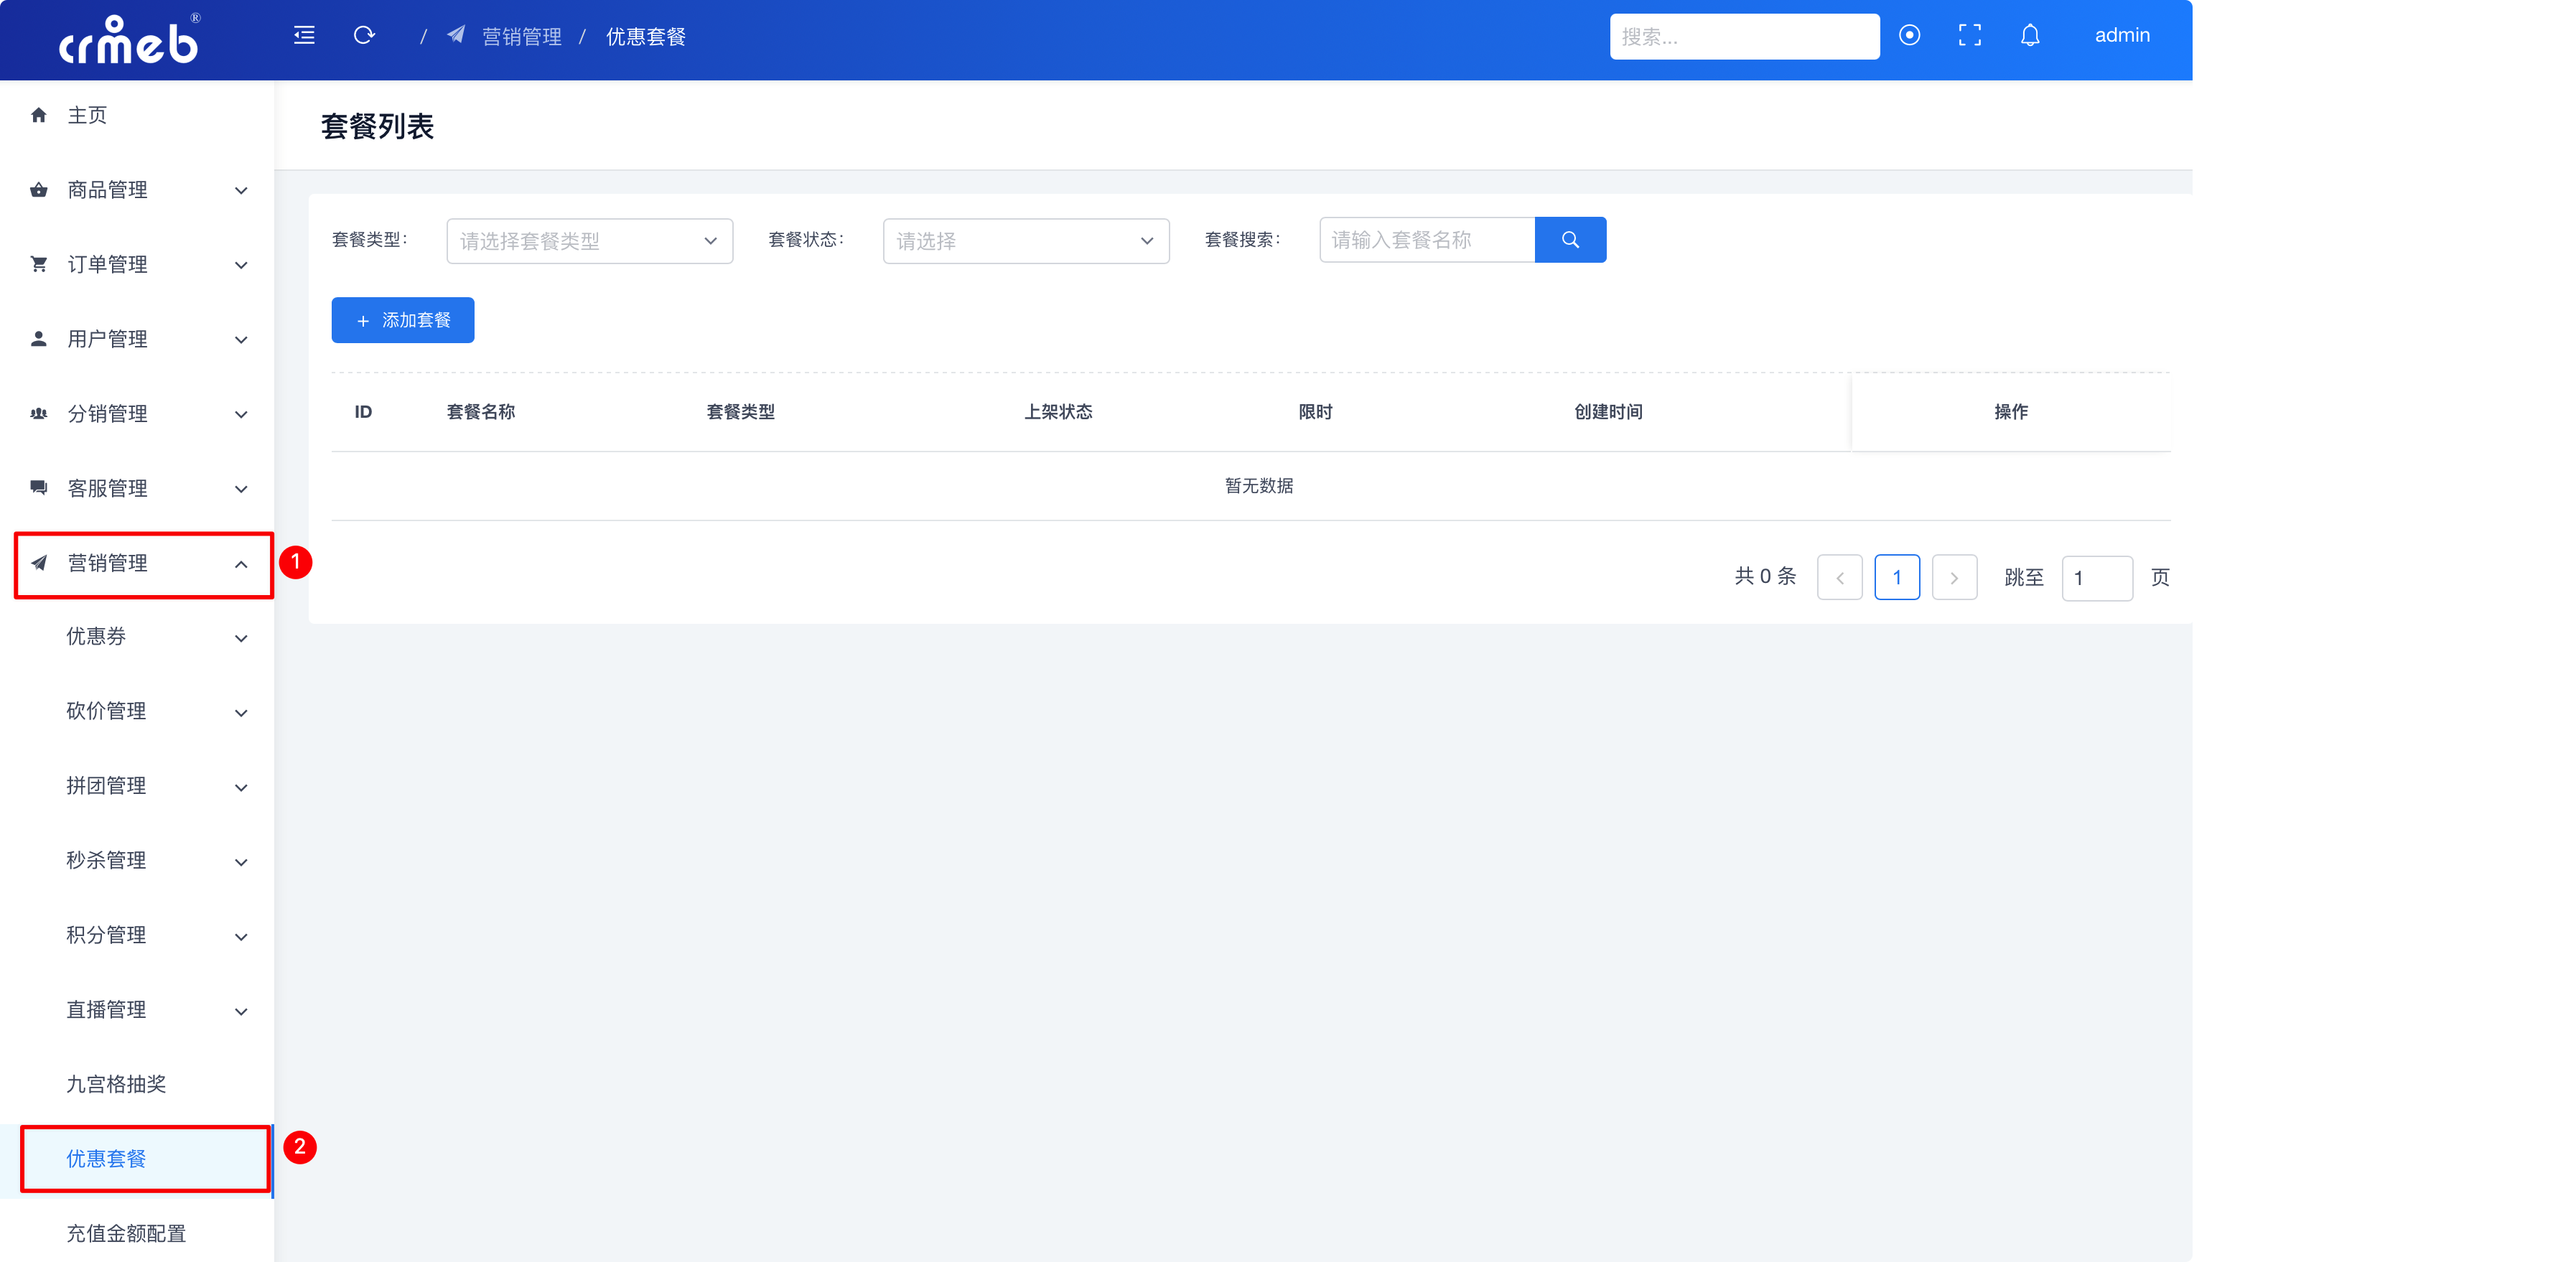
Task: Open notifications bell icon
Action: pos(2029,35)
